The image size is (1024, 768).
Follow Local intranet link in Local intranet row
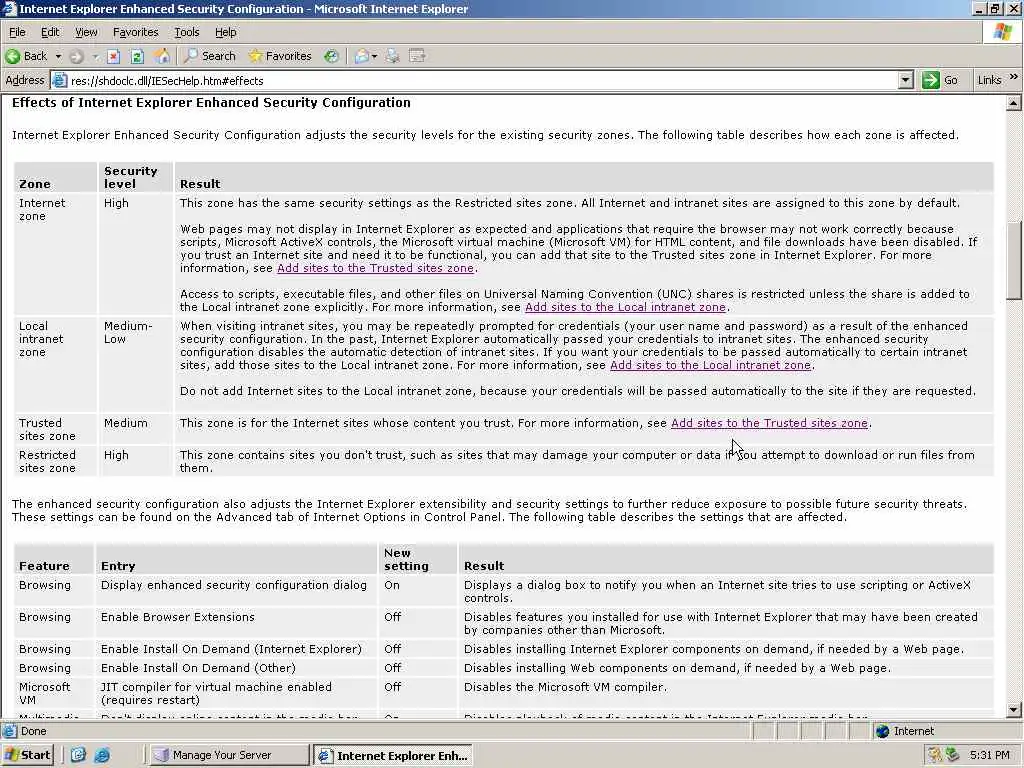tap(711, 366)
